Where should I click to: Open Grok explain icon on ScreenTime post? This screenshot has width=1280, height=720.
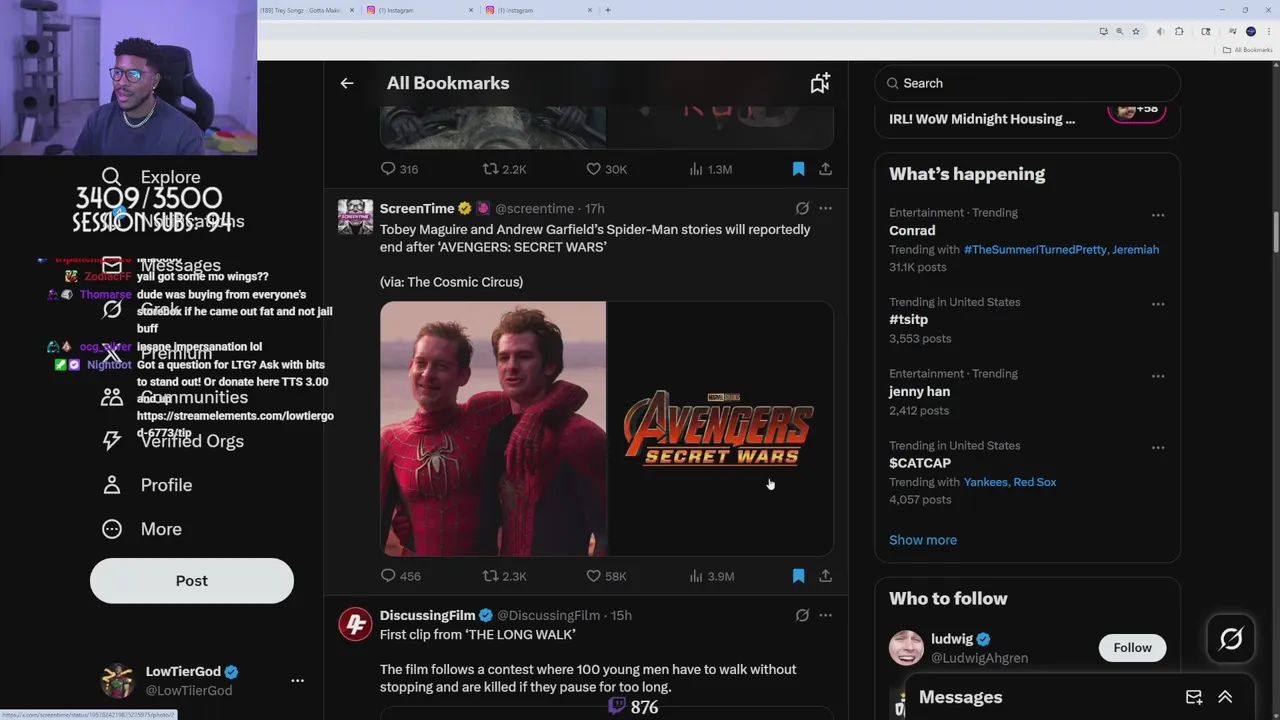pos(802,208)
